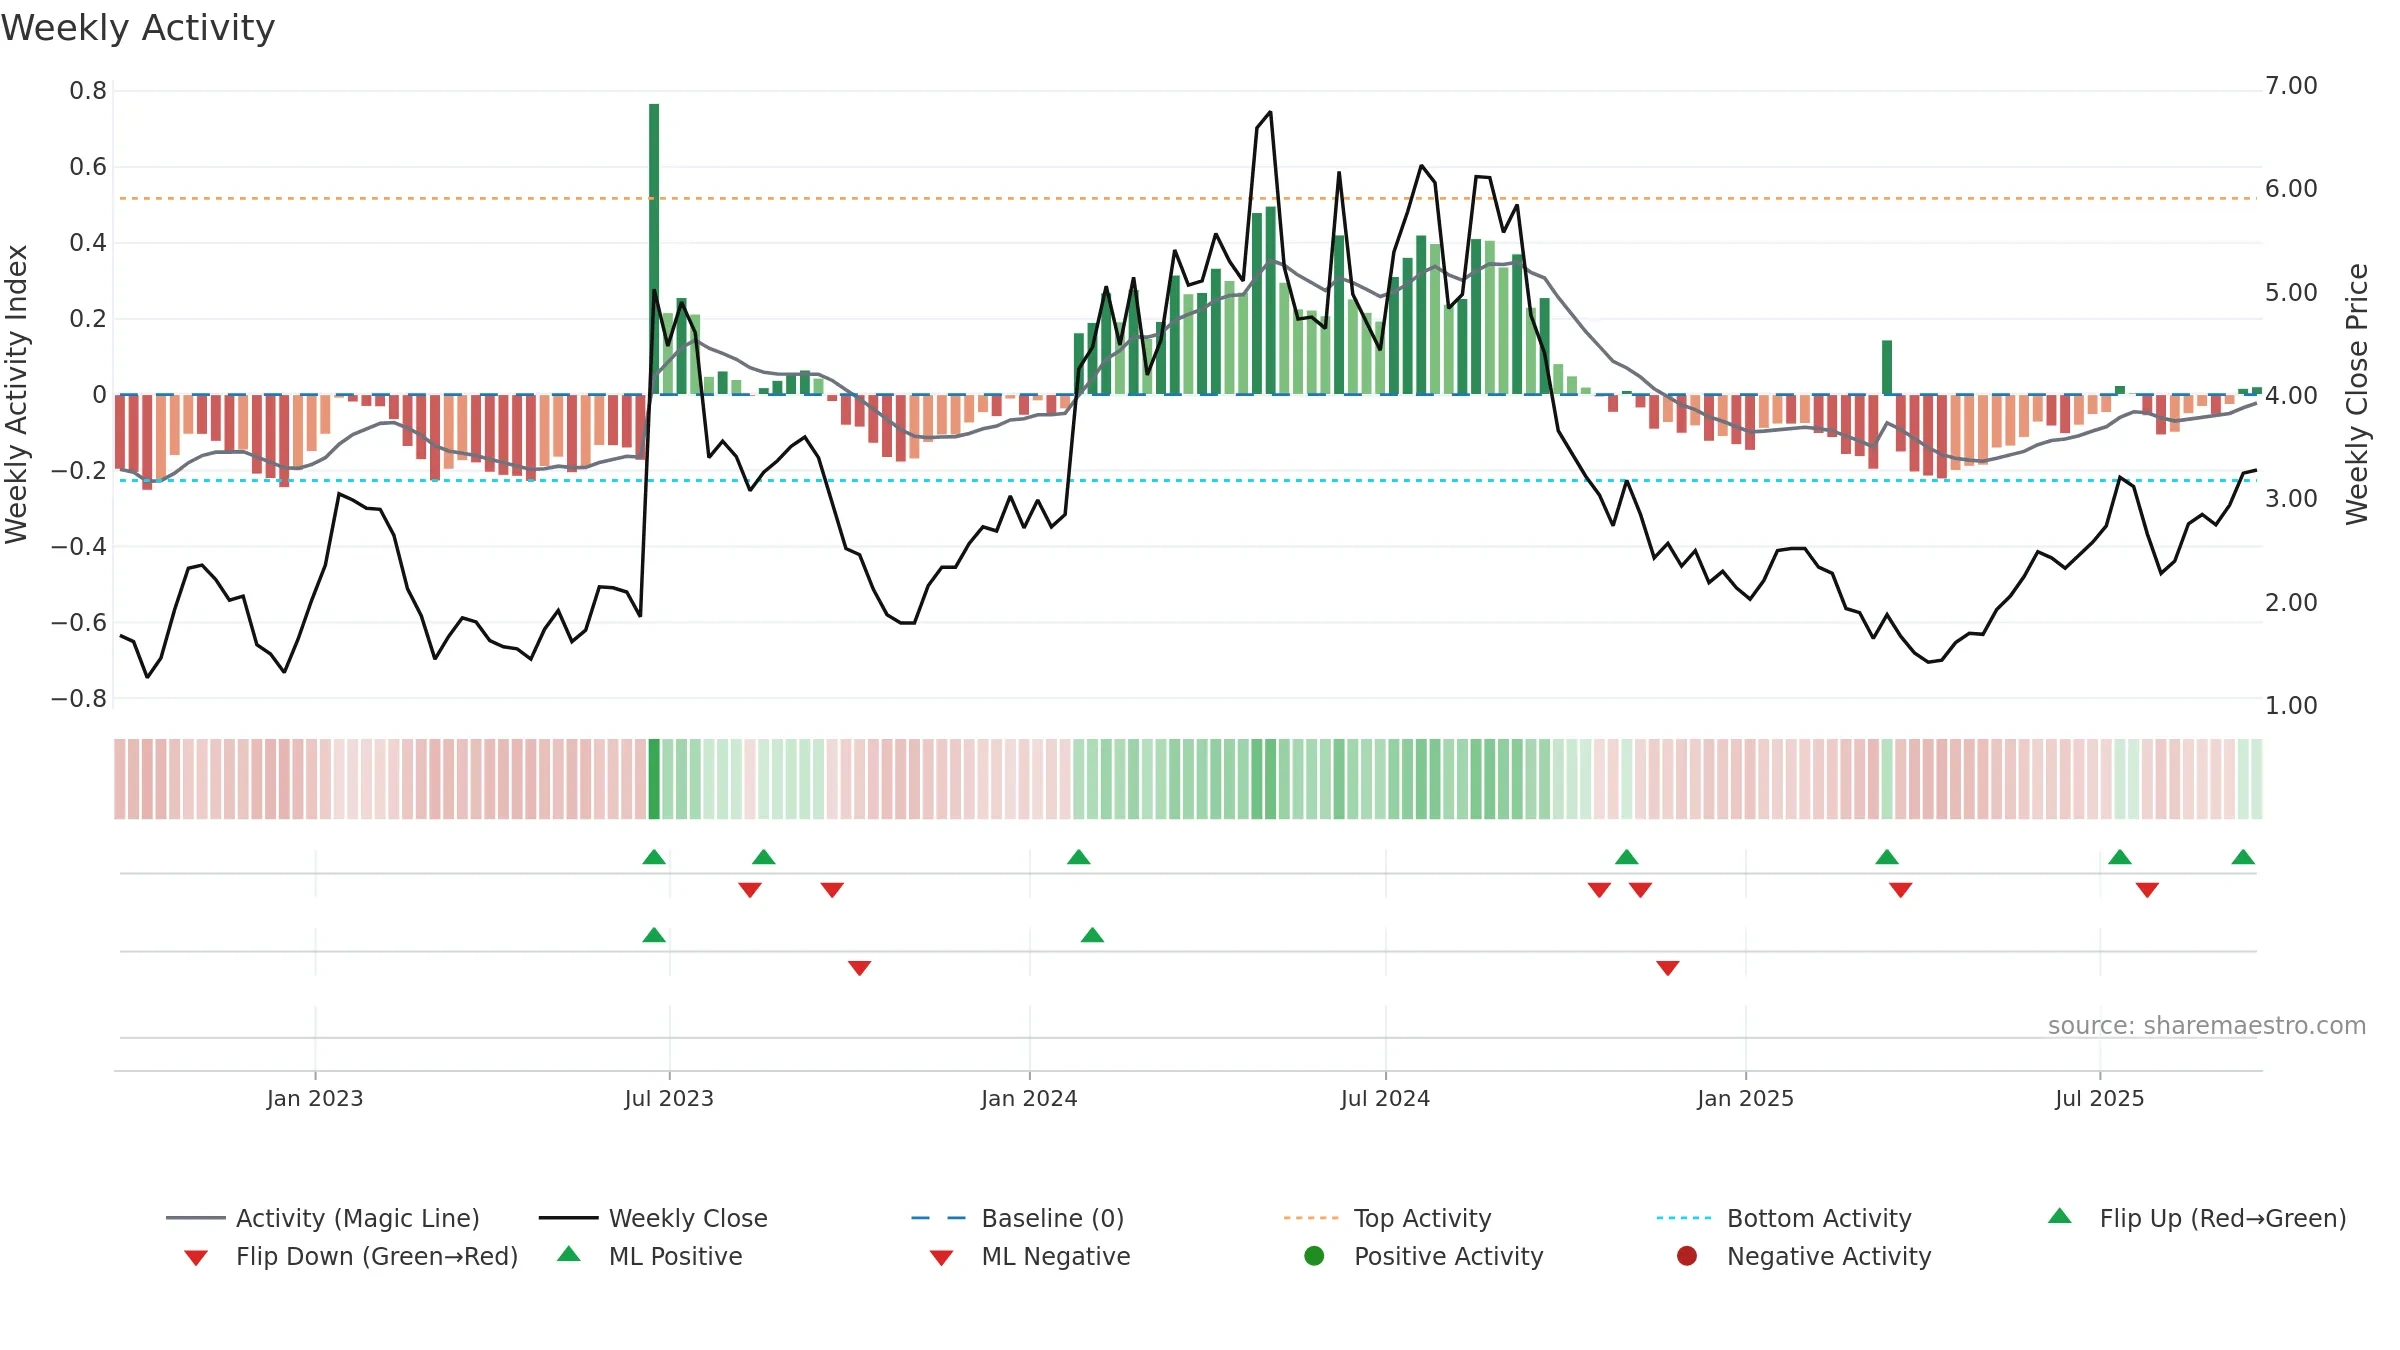Toggle Flip Up (Red→Green) legend entry
The width and height of the screenshot is (2400, 1350).
pos(2197,1218)
